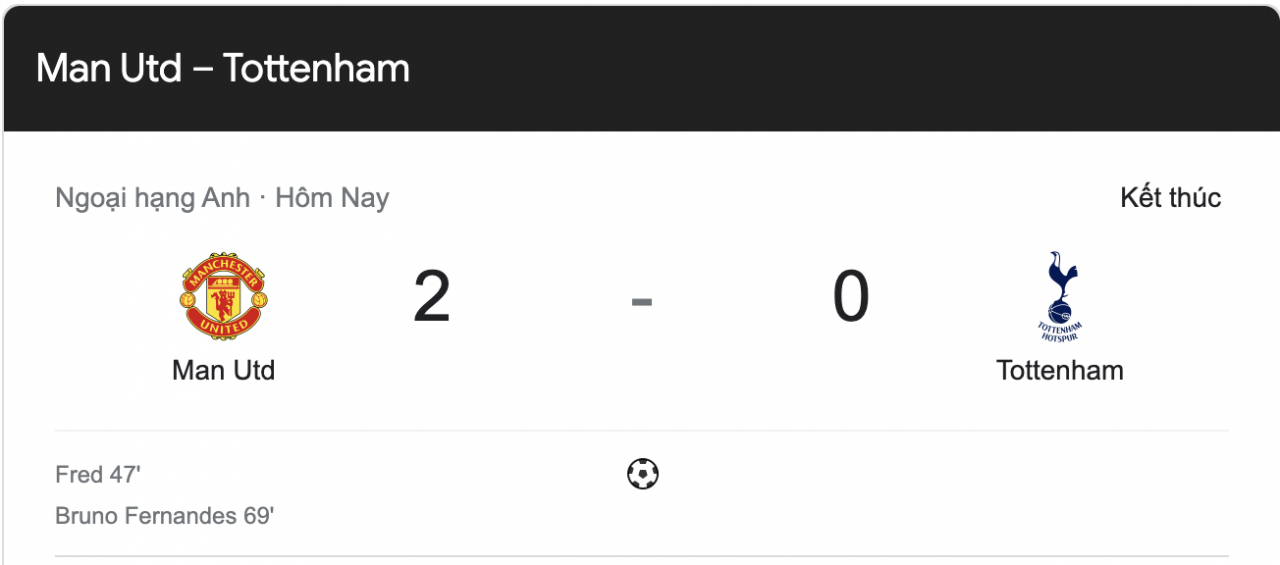Image resolution: width=1280 pixels, height=565 pixels.
Task: Click the Manchester United club crest
Action: pyautogui.click(x=223, y=296)
